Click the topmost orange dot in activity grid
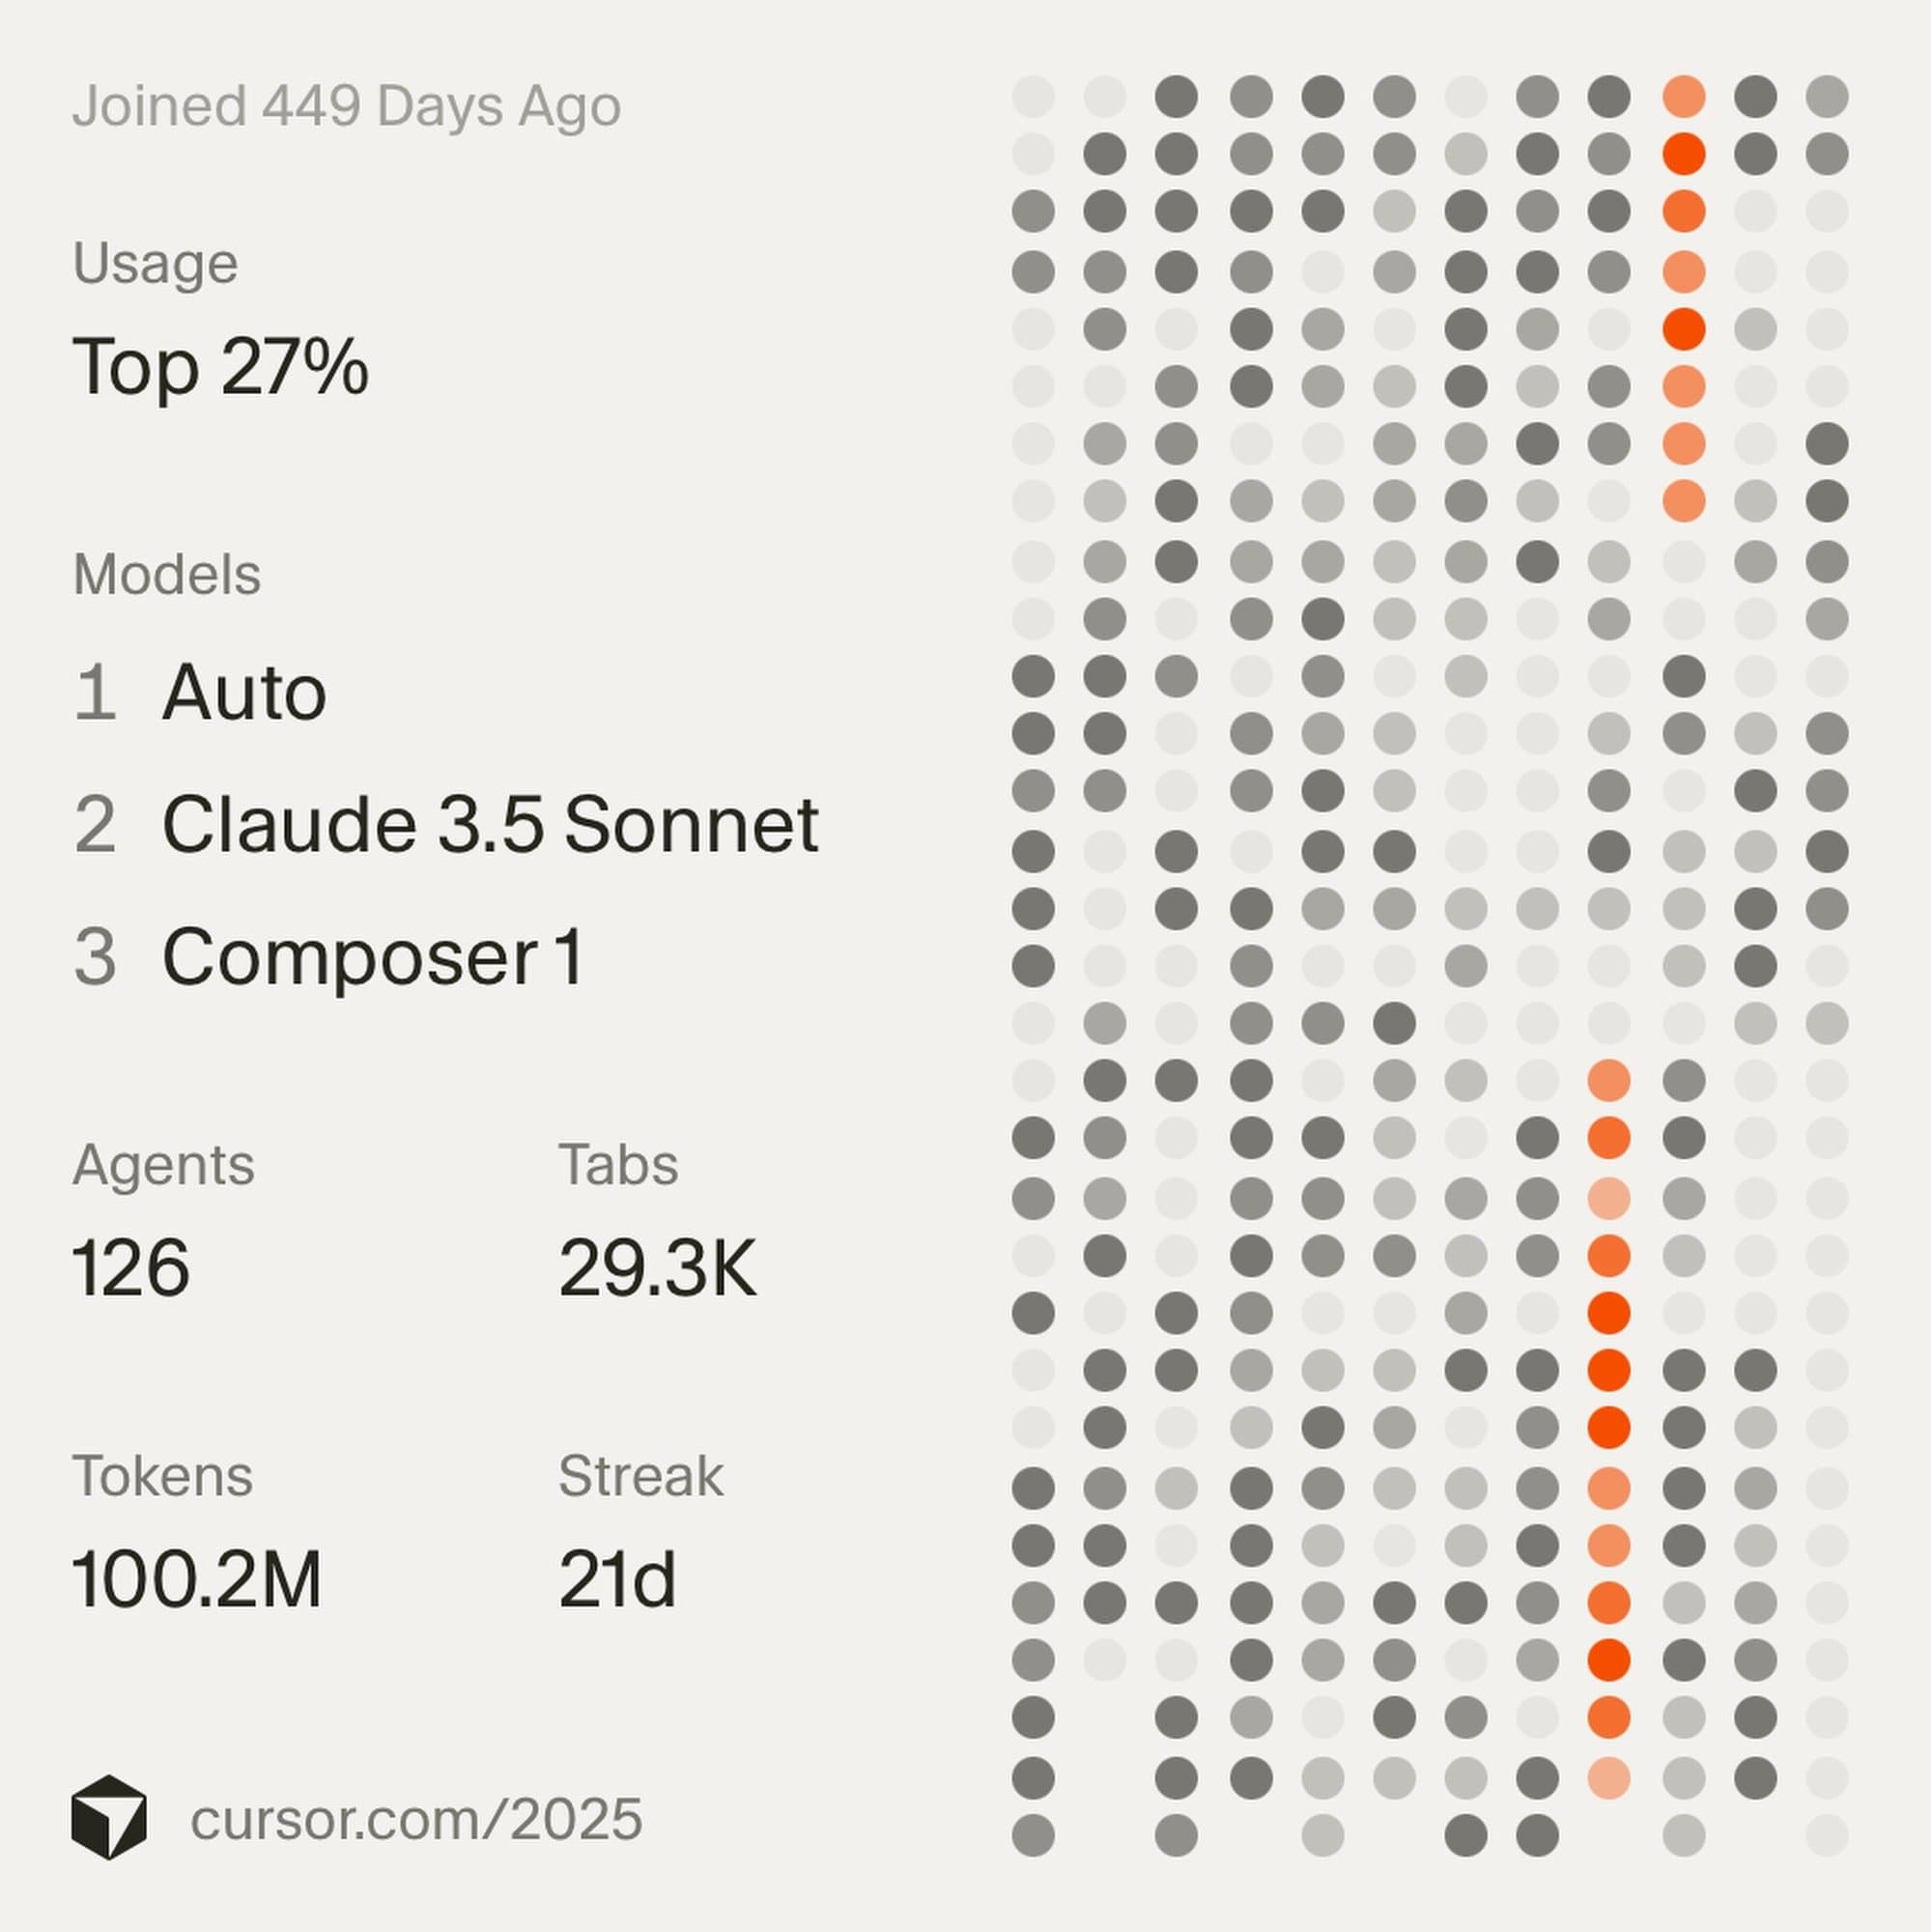 tap(1684, 97)
